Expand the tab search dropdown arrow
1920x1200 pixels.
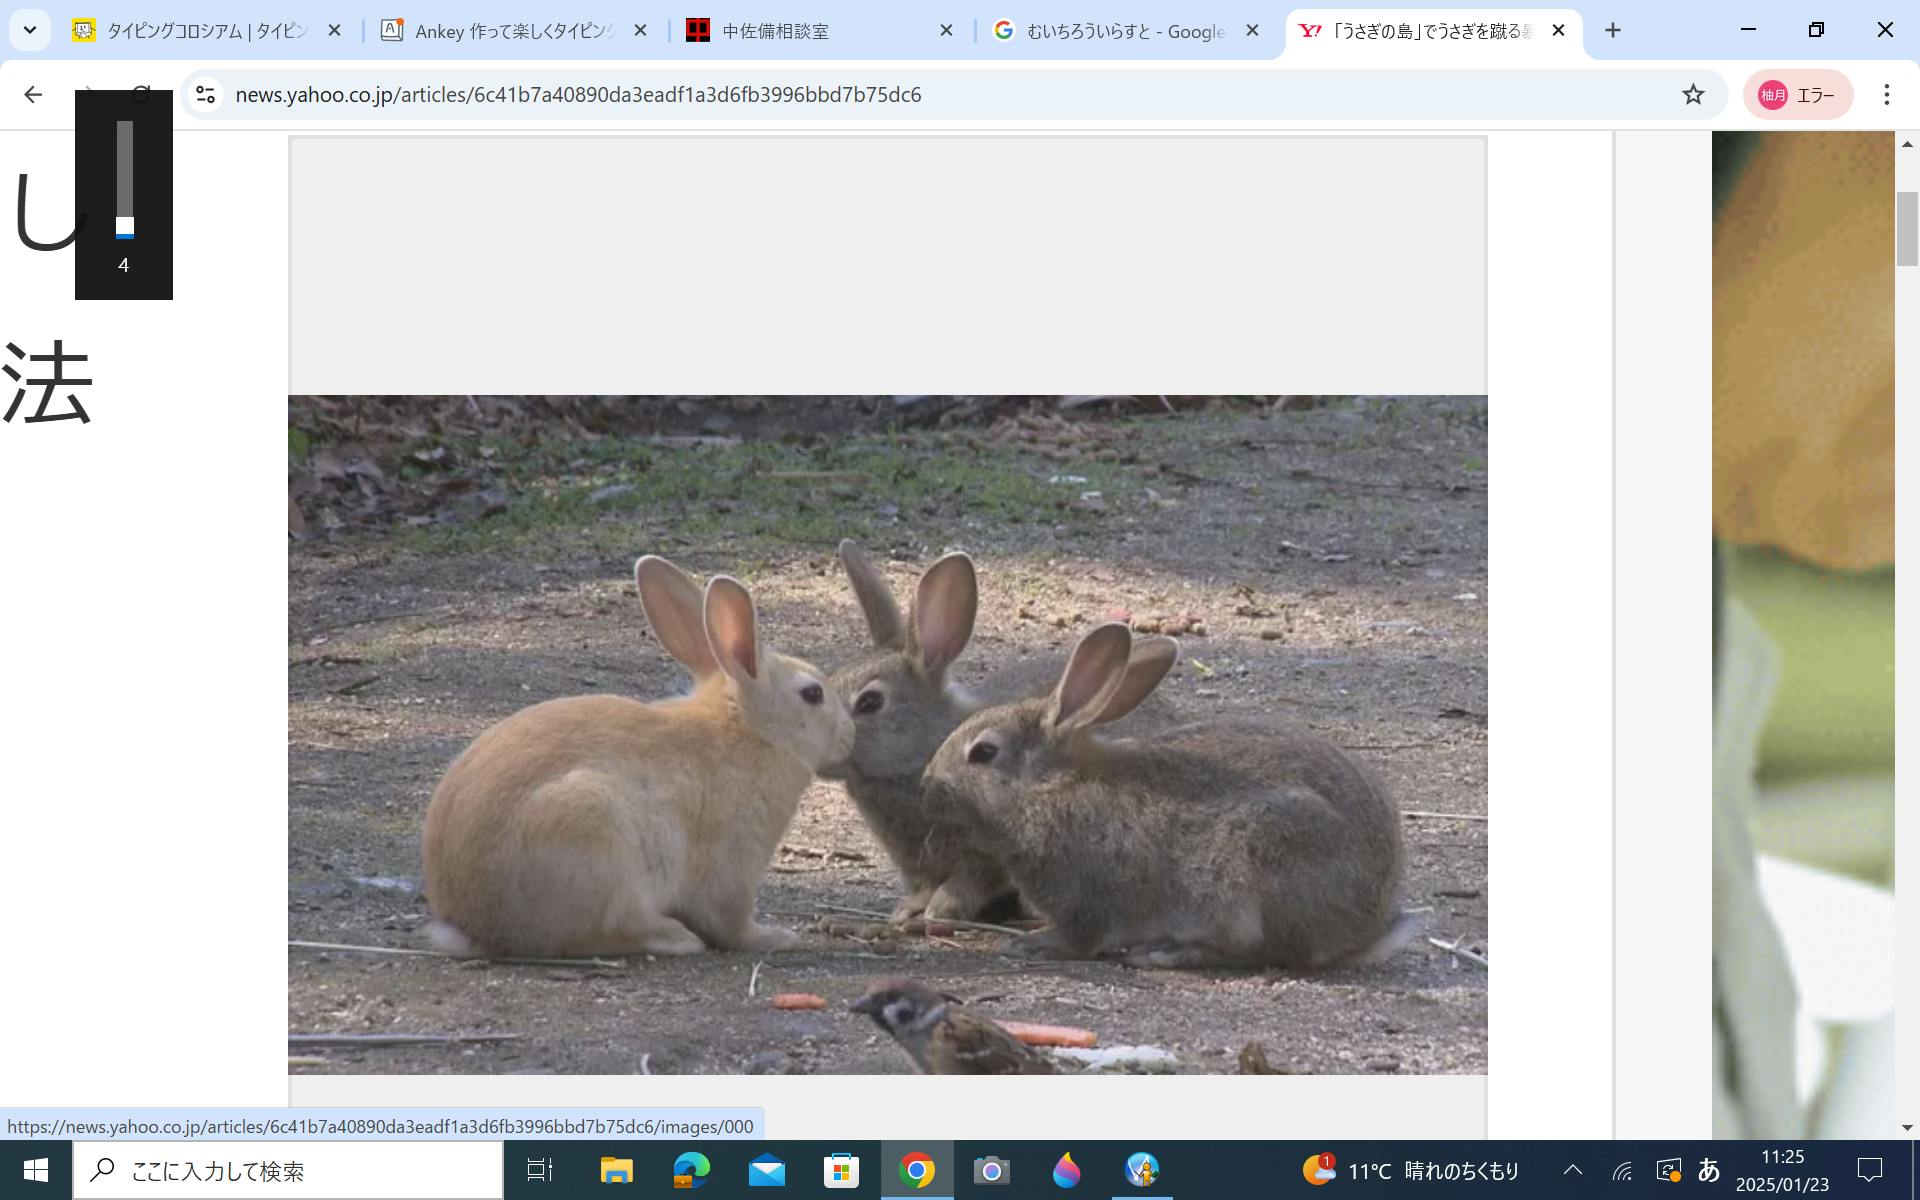coord(30,31)
